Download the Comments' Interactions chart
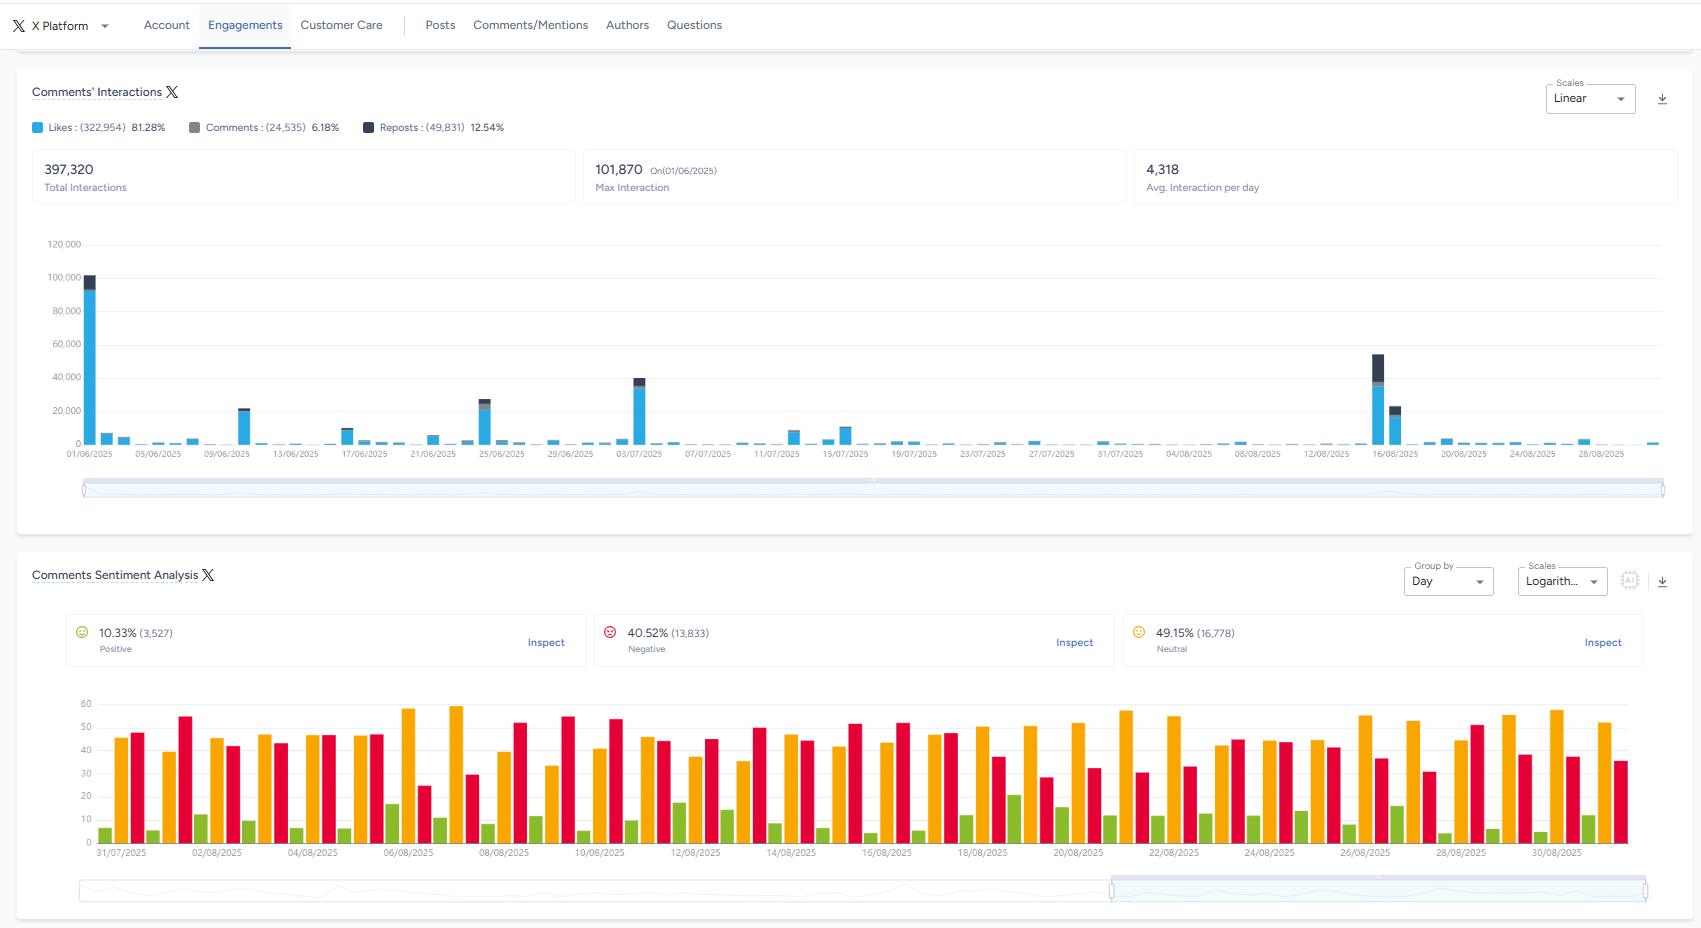This screenshot has height=928, width=1701. point(1662,99)
